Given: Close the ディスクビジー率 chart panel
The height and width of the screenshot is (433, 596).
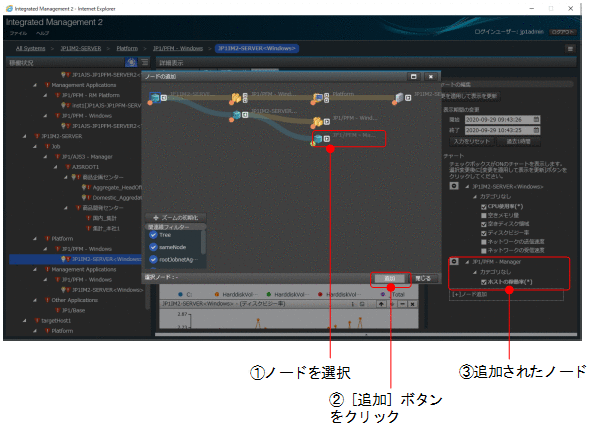Looking at the screenshot, I should click(x=412, y=304).
